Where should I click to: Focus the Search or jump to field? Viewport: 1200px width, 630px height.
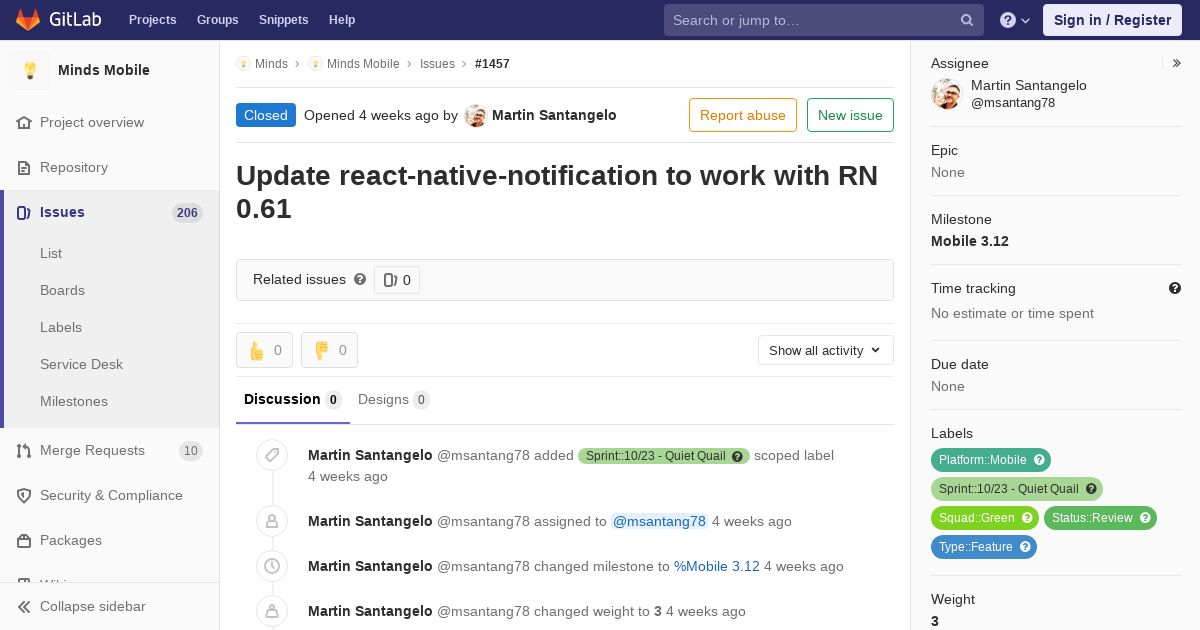(823, 20)
